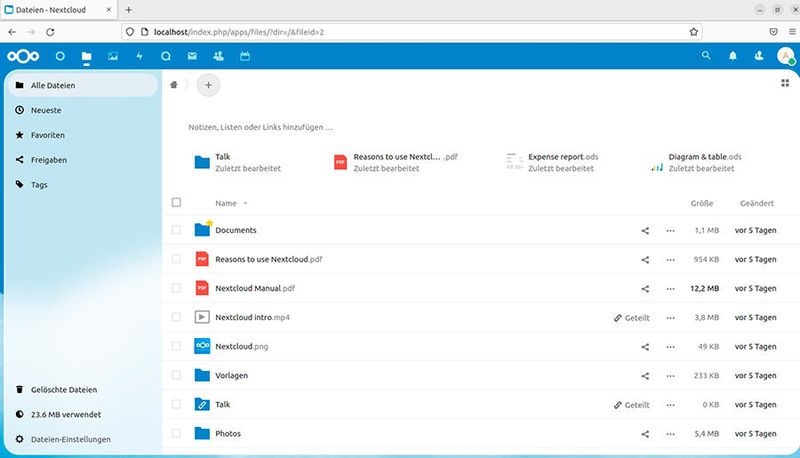
Task: Tick checkbox for Vorlagen folder
Action: [177, 375]
